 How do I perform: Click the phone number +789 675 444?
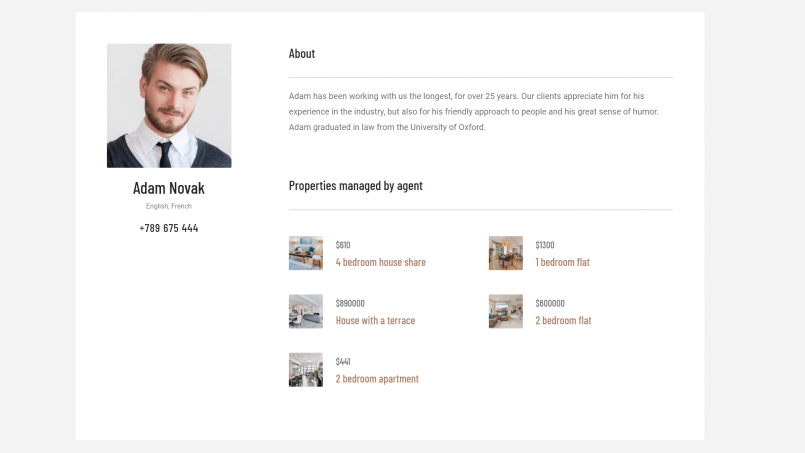click(x=169, y=228)
